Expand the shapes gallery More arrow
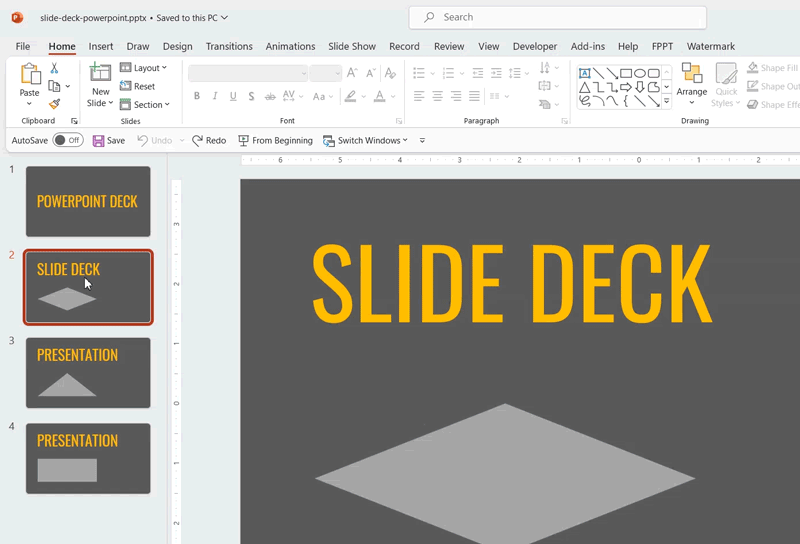The image size is (800, 544). 666,102
